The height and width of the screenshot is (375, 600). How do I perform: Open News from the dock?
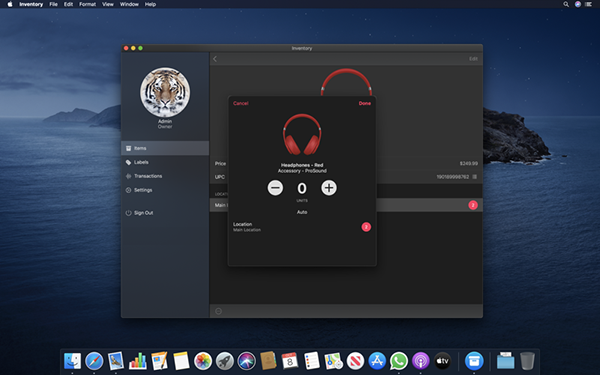(355, 360)
